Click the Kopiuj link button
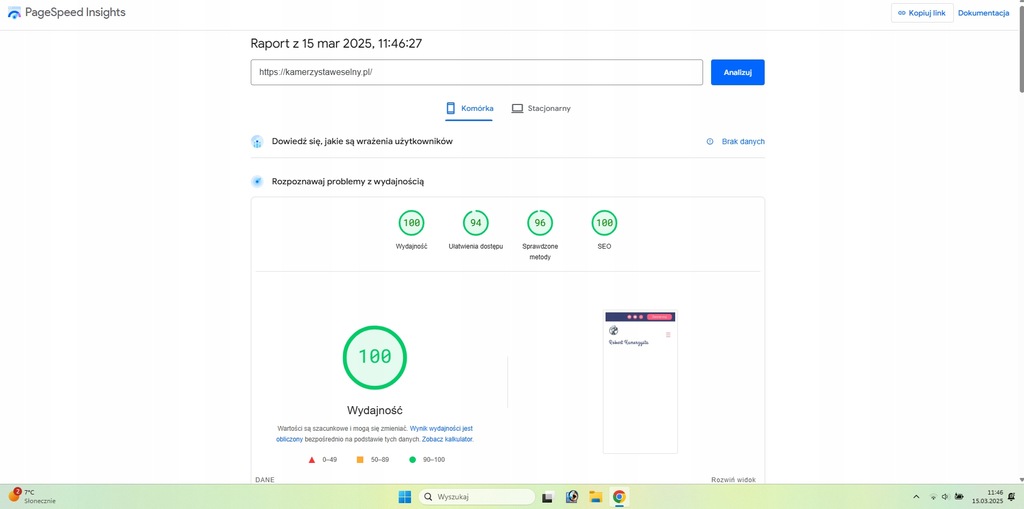Viewport: 1024px width, 509px height. [x=921, y=13]
